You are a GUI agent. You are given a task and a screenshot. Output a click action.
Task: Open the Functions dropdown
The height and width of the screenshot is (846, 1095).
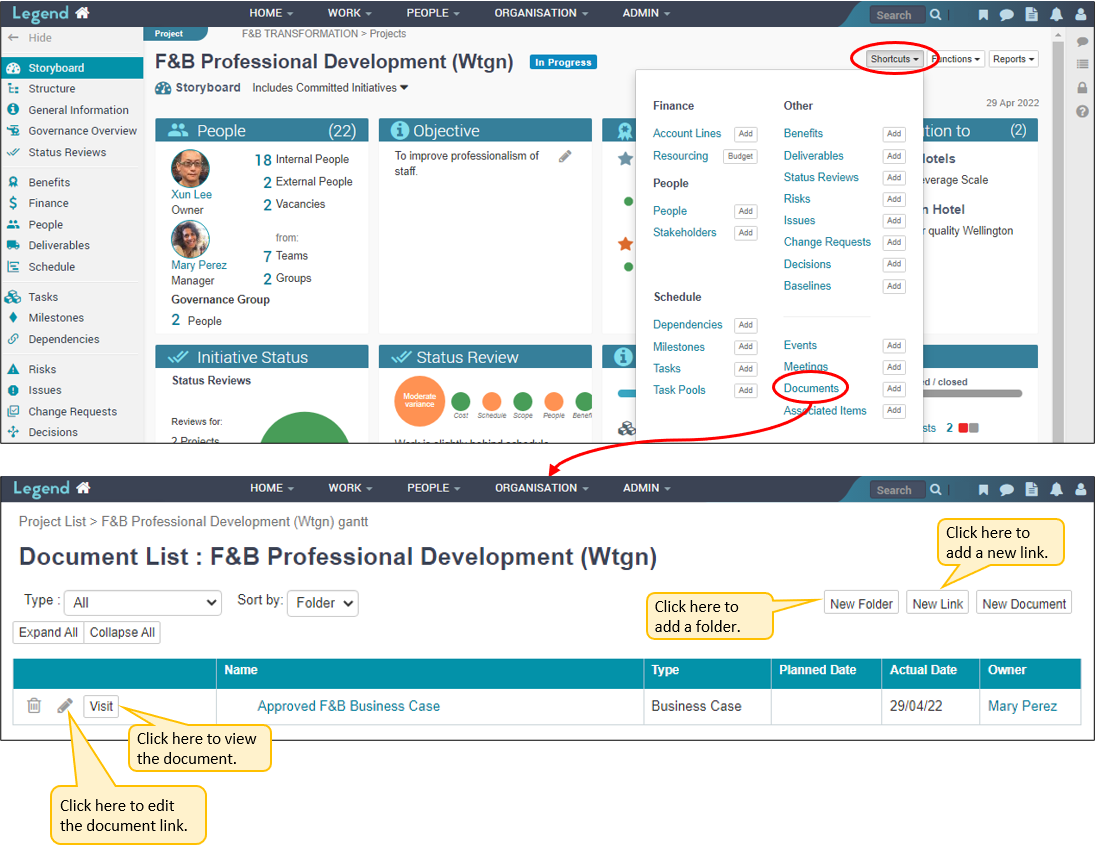(956, 59)
